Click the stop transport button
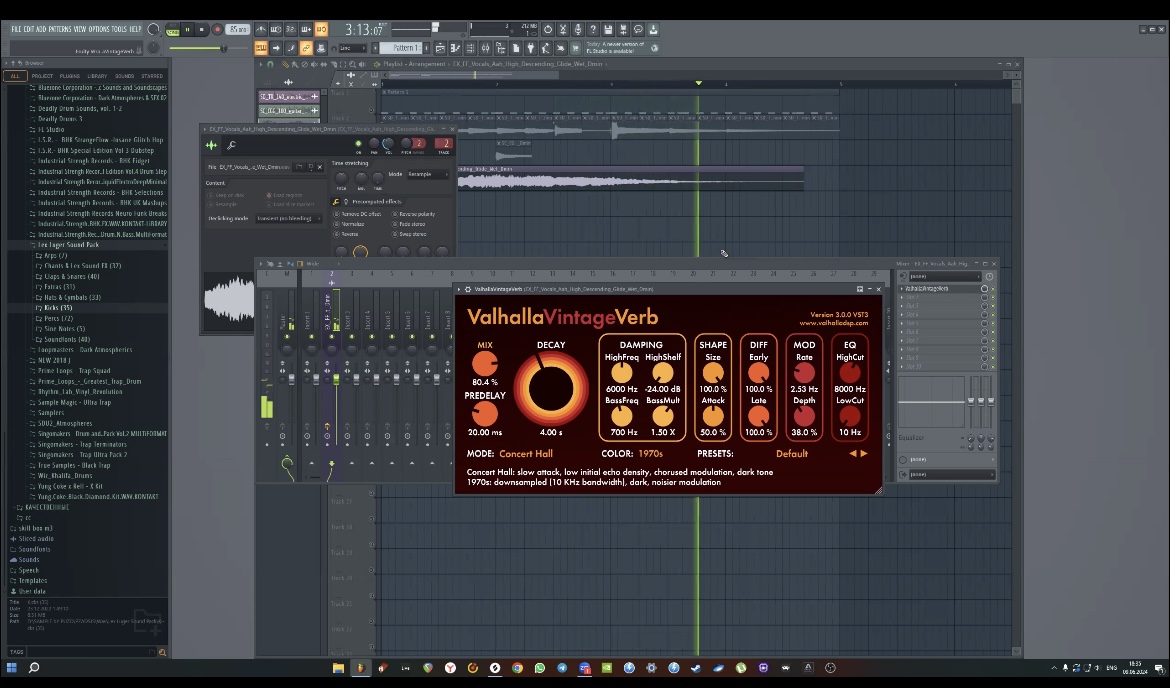Viewport: 1170px width, 688px height. (x=201, y=29)
